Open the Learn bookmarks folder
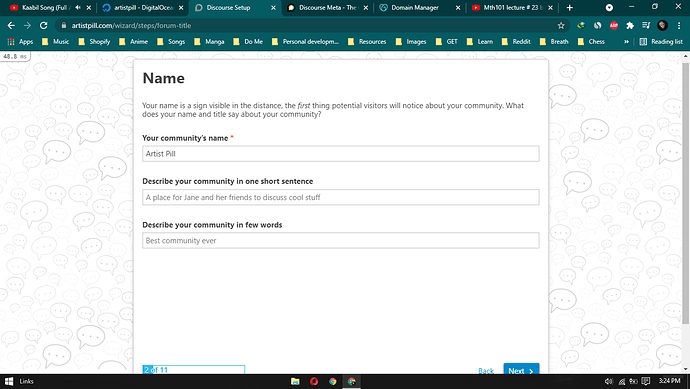690x389 pixels. (x=480, y=41)
